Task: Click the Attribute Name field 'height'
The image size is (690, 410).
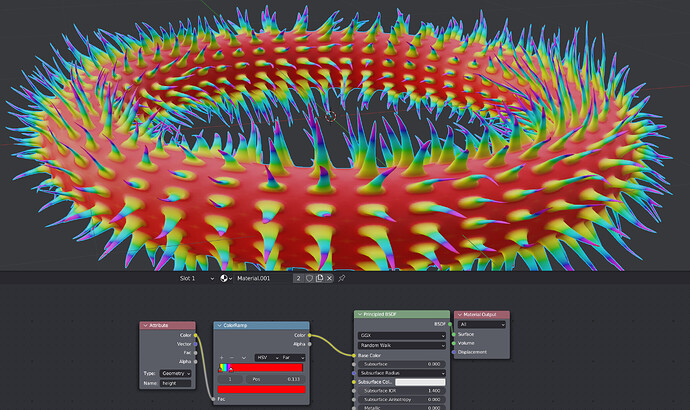Action: coord(175,384)
